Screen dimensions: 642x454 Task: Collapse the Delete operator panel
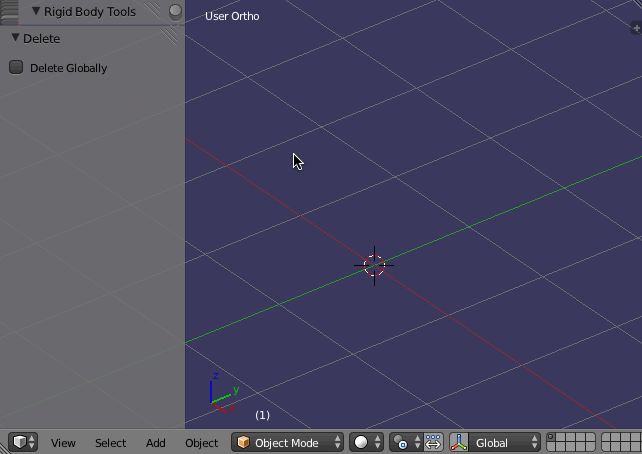(15, 38)
